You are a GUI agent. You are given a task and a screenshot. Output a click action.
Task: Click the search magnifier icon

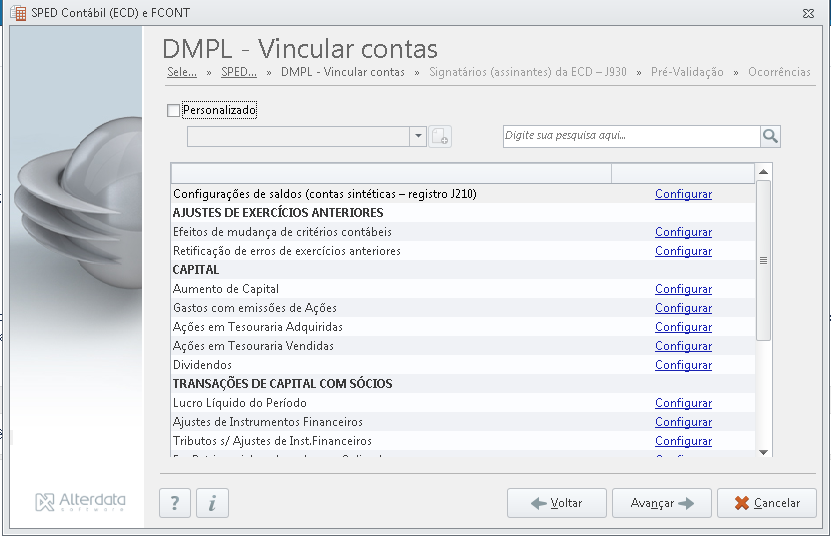click(x=770, y=136)
